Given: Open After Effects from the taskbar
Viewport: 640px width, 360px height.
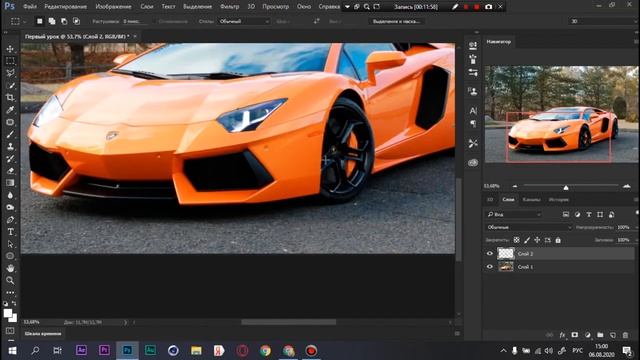Looking at the screenshot, I should [81, 350].
